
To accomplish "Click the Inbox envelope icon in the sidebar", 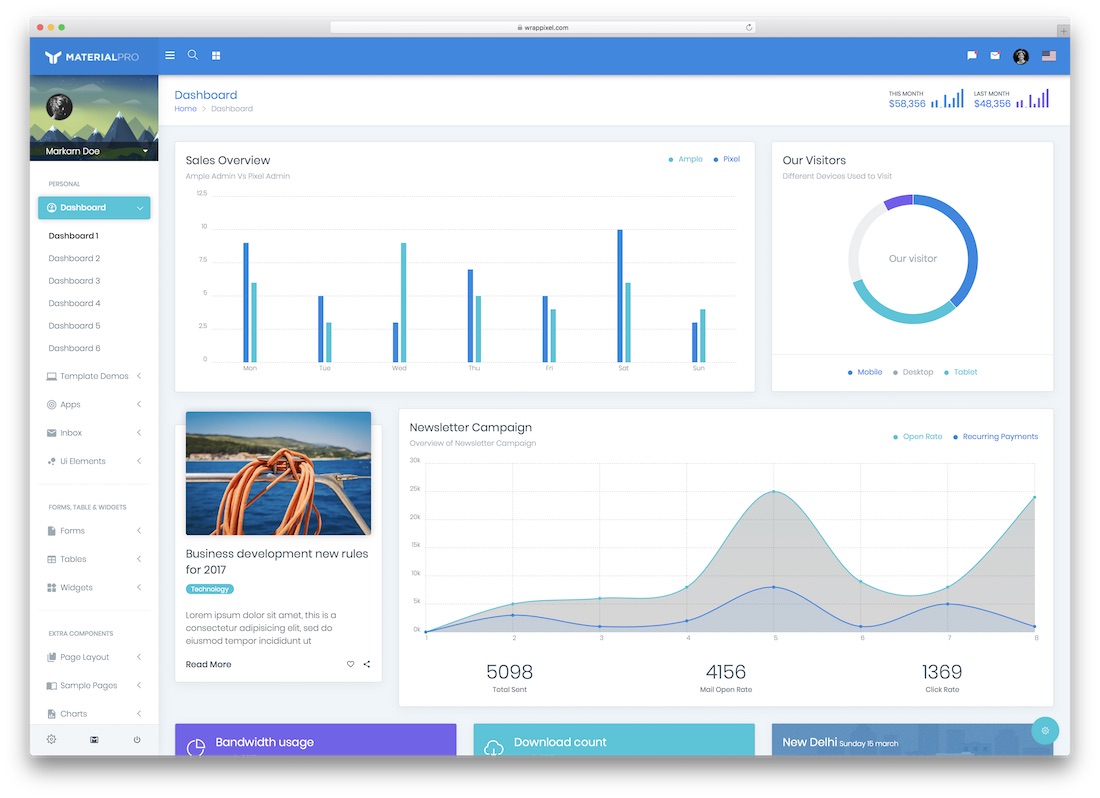I will 51,433.
